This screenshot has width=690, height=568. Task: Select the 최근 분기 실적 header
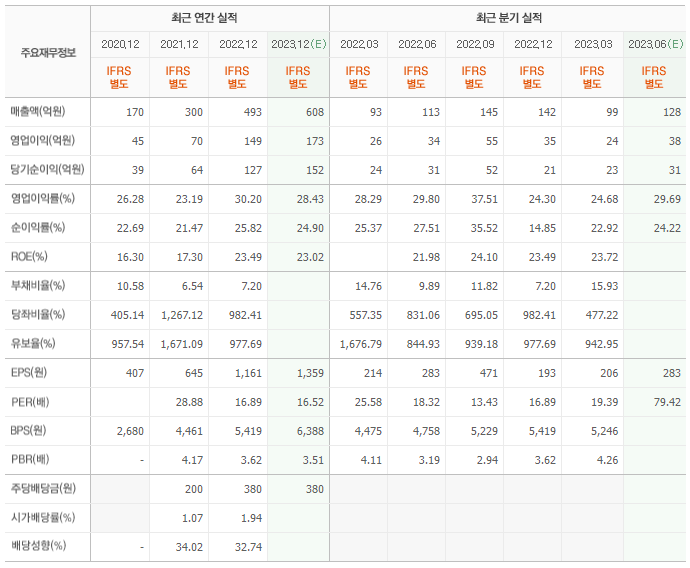[x=509, y=18]
